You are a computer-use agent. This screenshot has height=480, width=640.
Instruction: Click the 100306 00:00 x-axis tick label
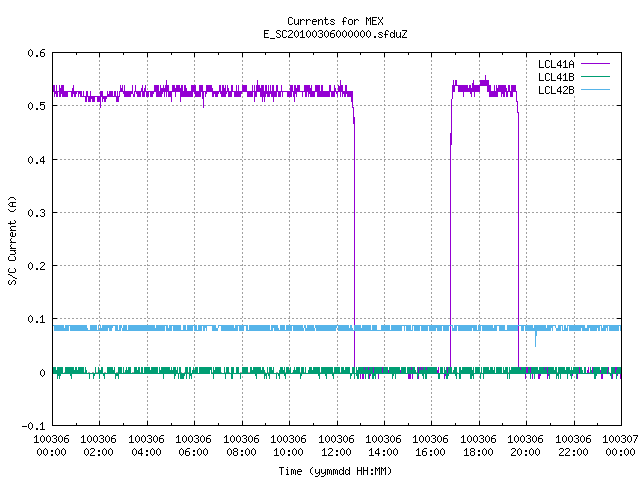click(51, 446)
